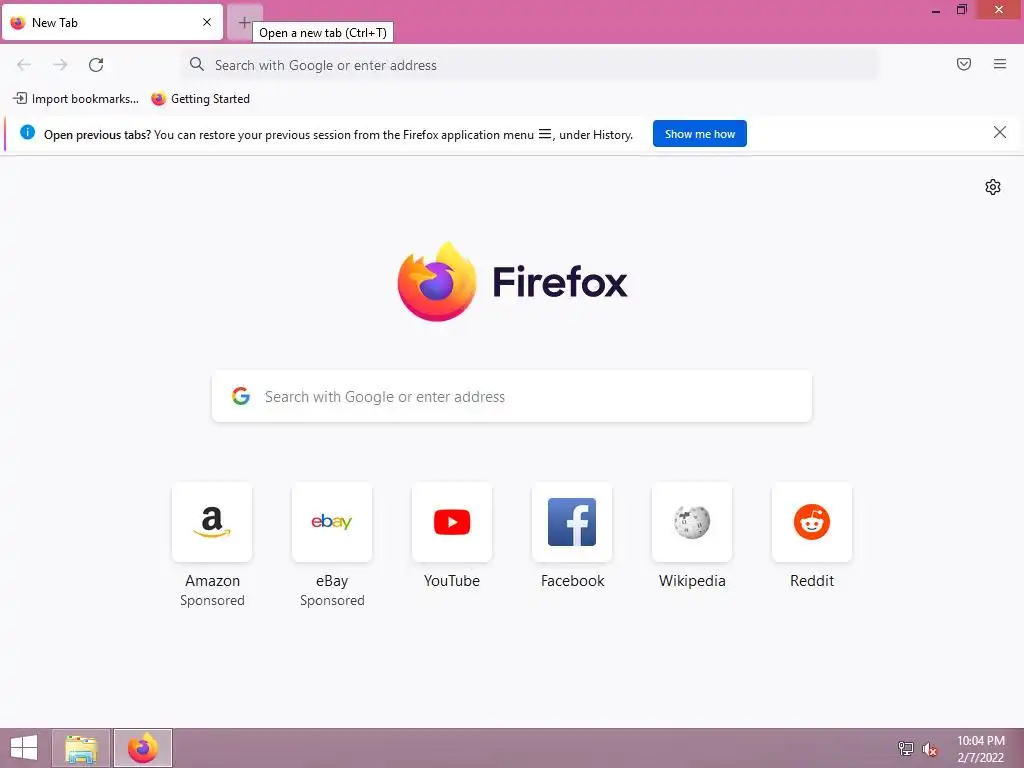The height and width of the screenshot is (768, 1024).
Task: Reload the current page
Action: point(96,65)
